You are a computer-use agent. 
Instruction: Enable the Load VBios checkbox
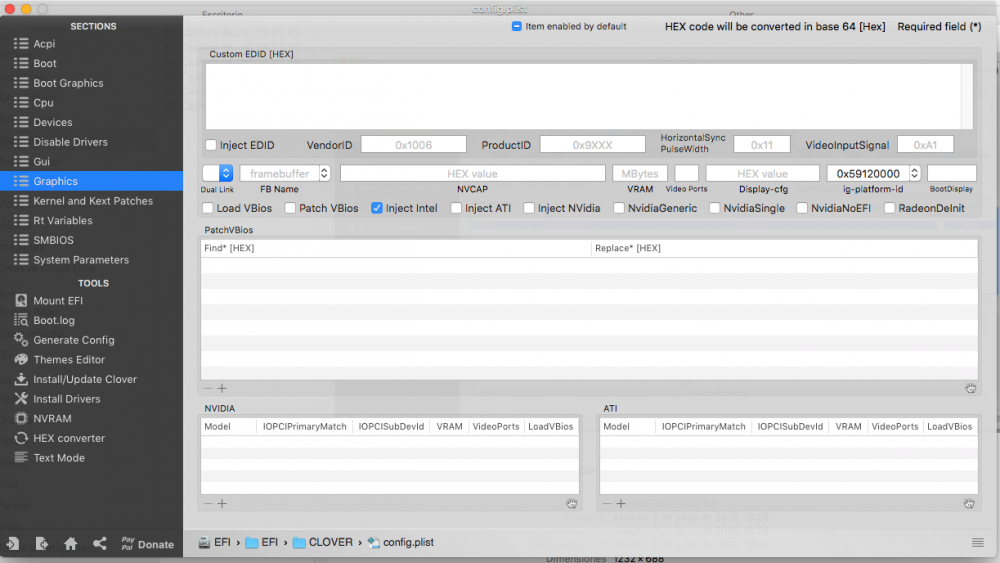point(208,208)
